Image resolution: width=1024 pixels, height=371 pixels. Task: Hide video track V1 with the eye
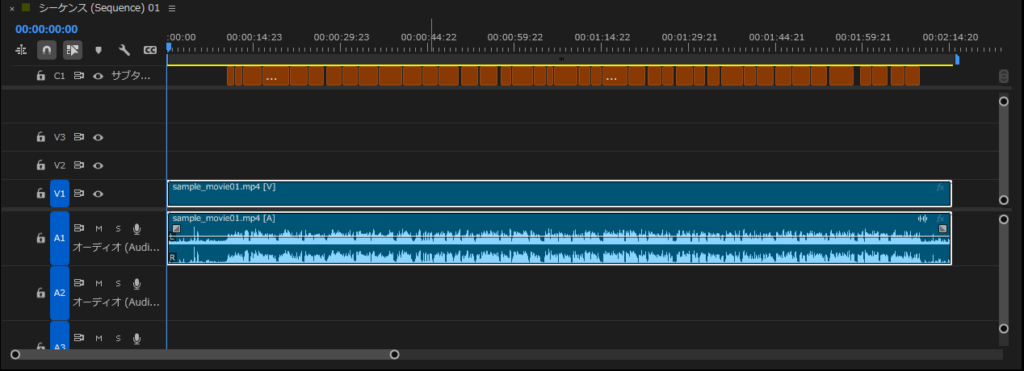[98, 193]
